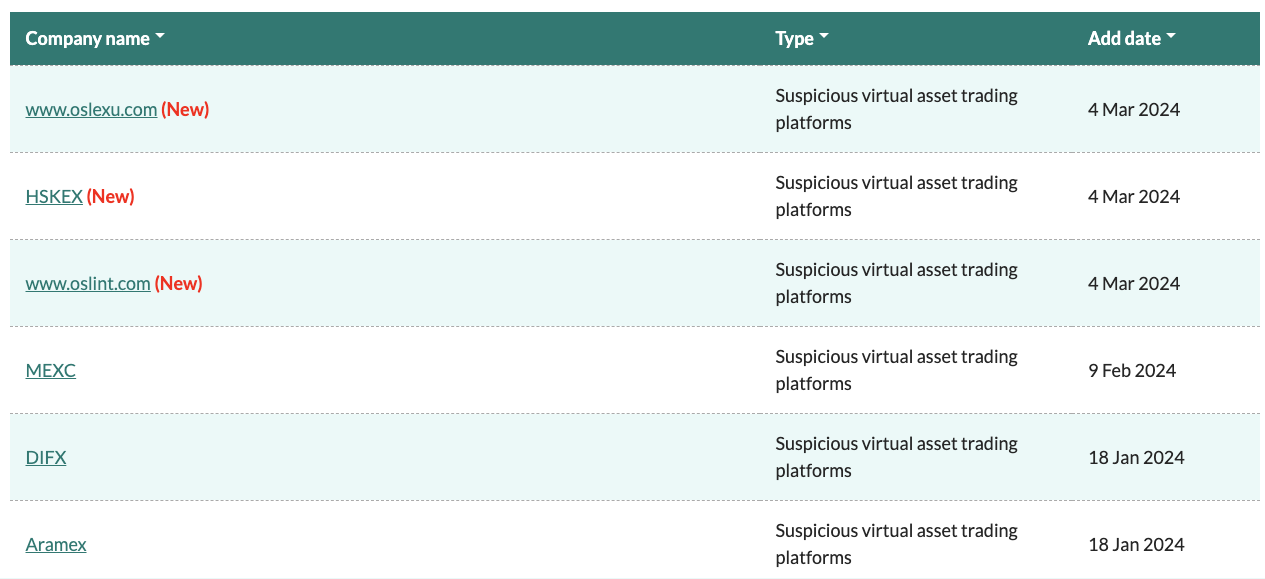This screenshot has height=579, width=1265.
Task: Click the type description in the Aramex row
Action: (x=896, y=544)
